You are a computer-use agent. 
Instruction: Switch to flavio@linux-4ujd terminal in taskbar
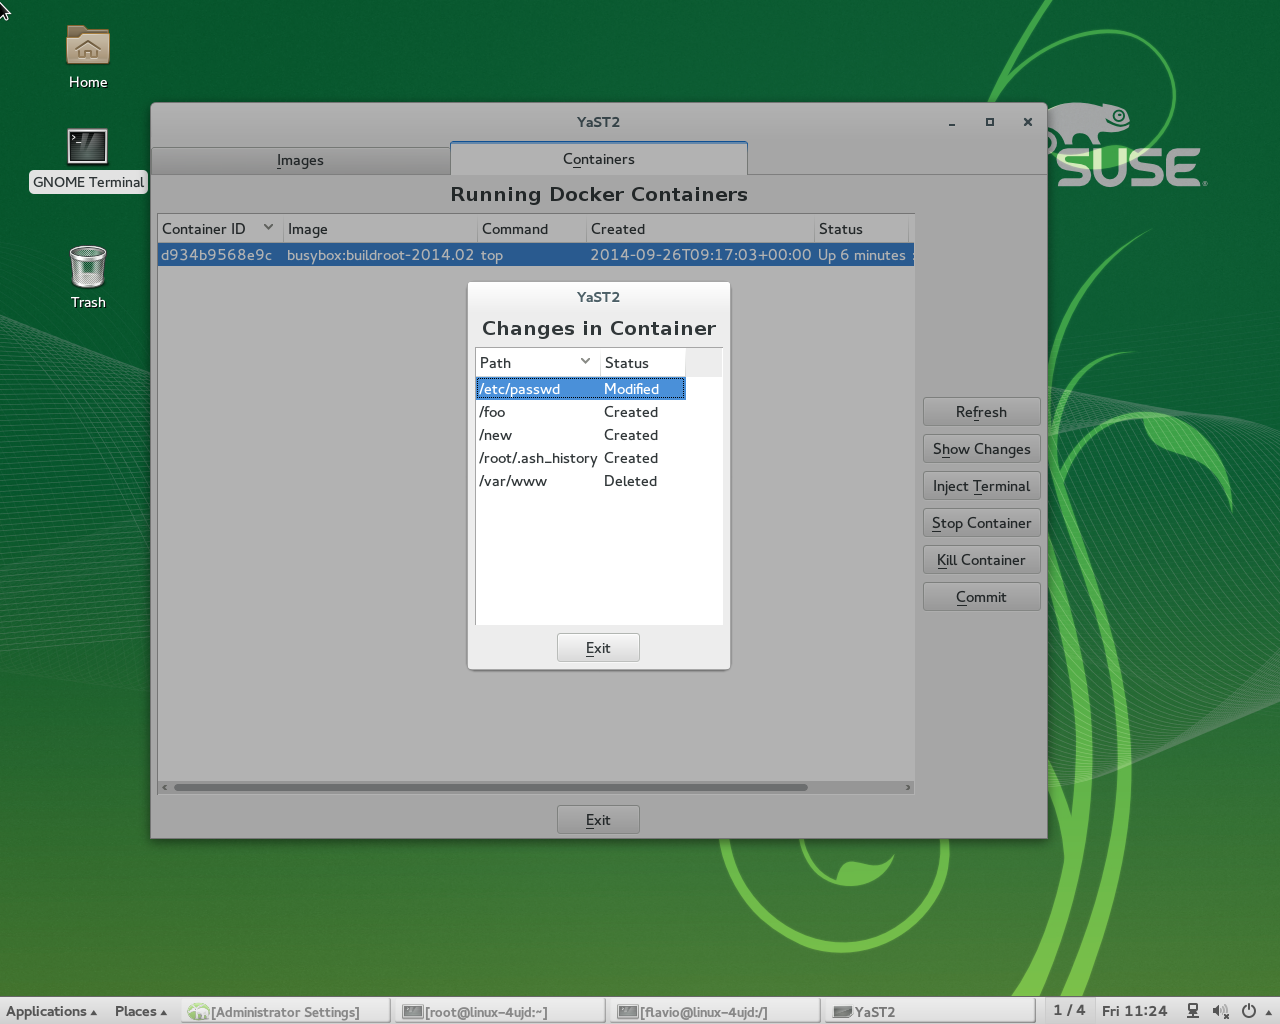coord(715,1012)
